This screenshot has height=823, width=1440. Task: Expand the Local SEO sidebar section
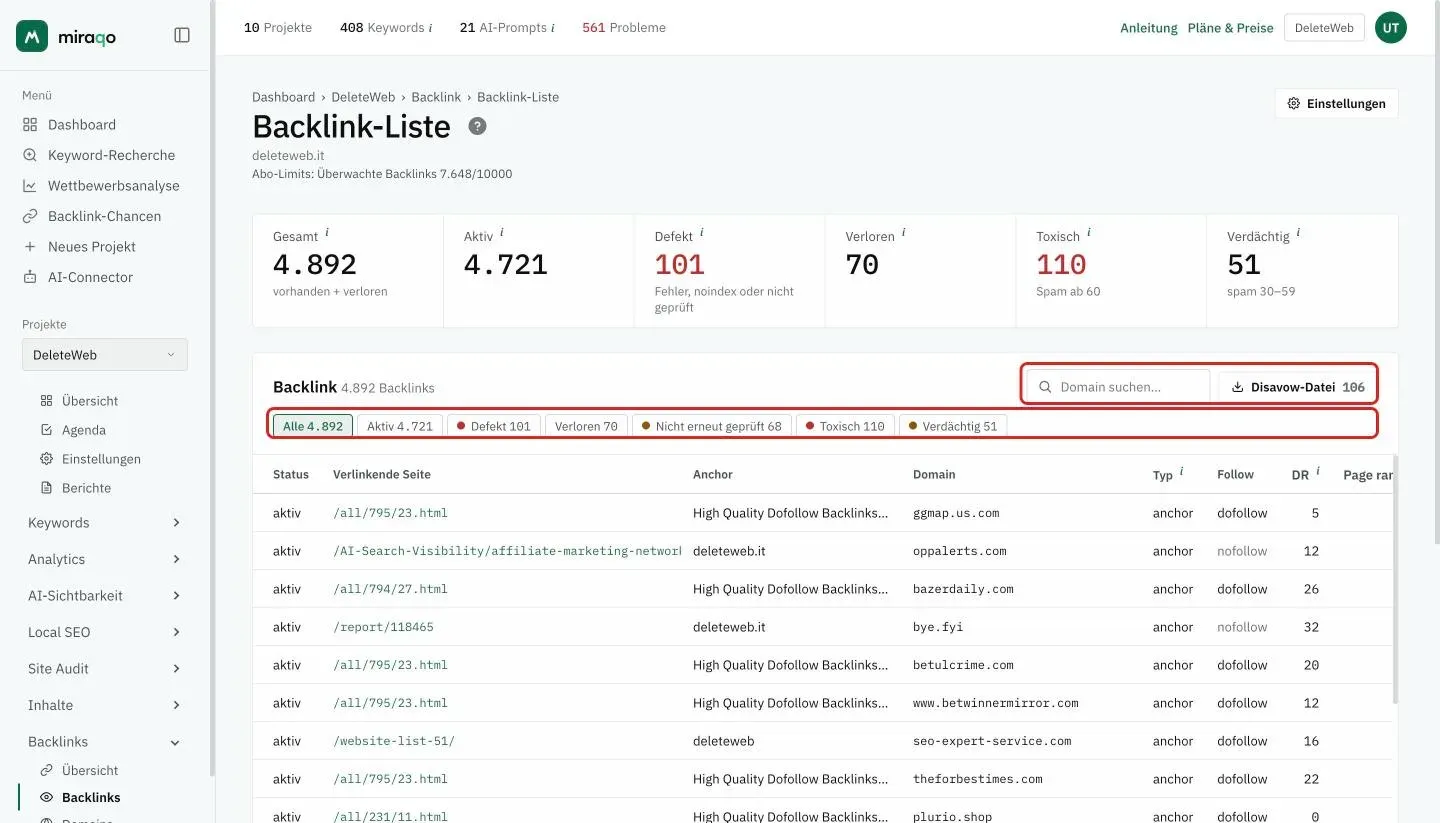click(x=105, y=632)
